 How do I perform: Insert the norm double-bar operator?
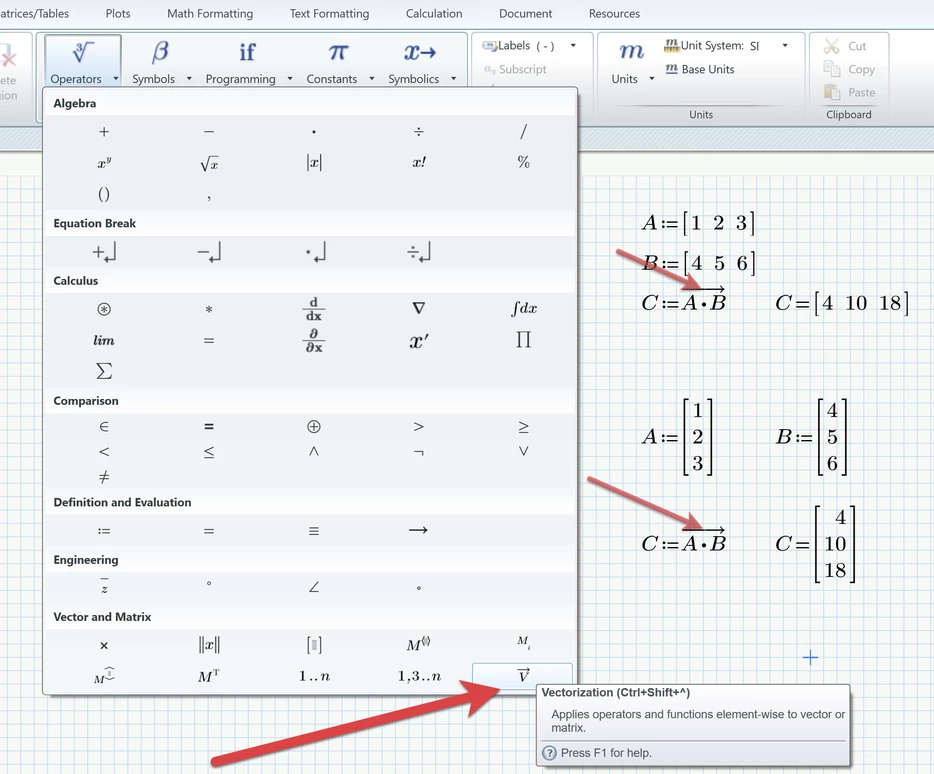(209, 645)
